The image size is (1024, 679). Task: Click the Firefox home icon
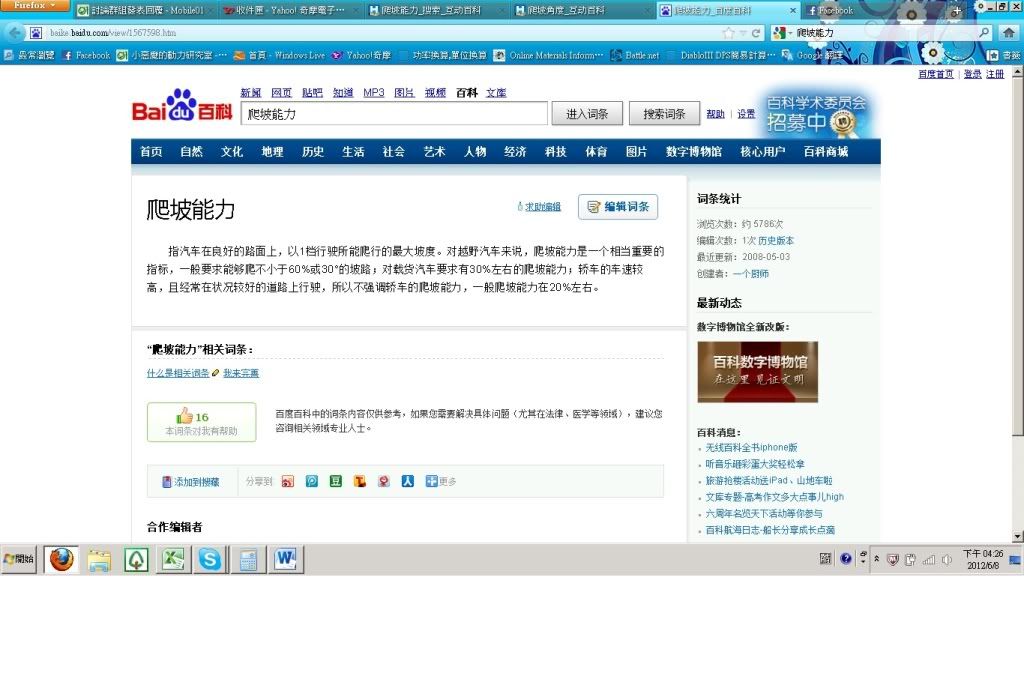pyautogui.click(x=1009, y=33)
